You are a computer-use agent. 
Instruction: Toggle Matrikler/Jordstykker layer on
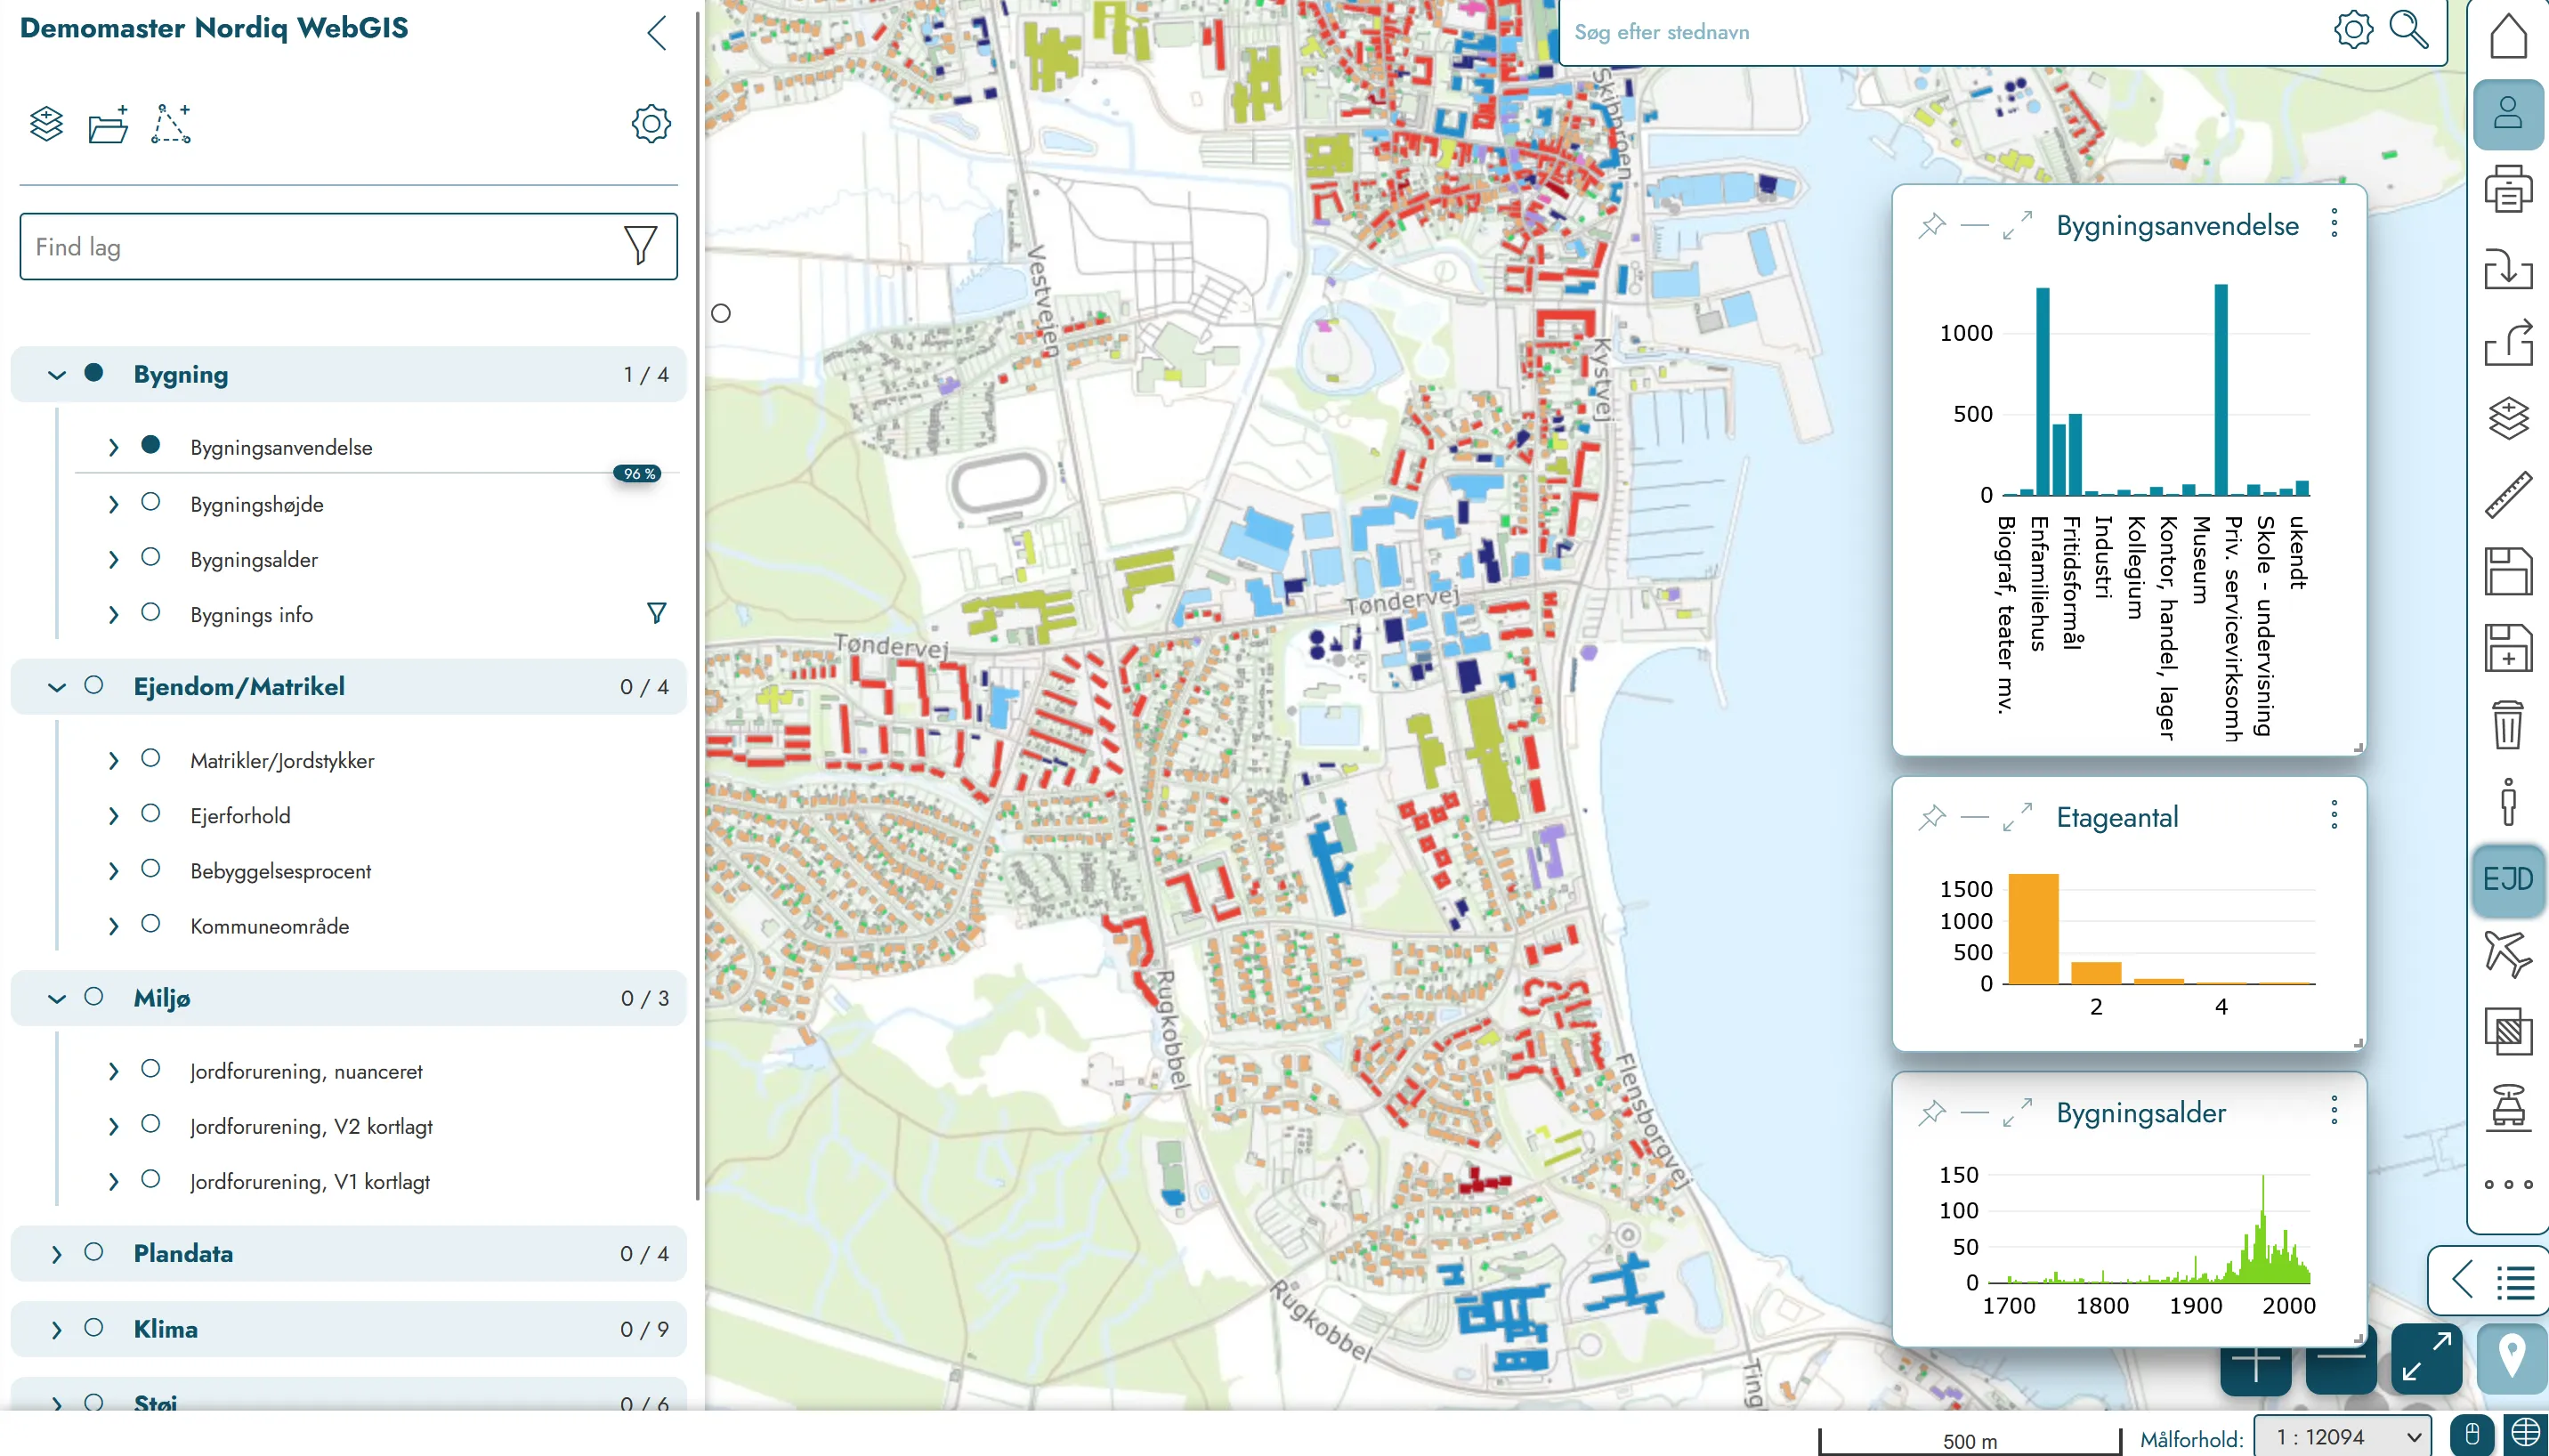point(151,758)
